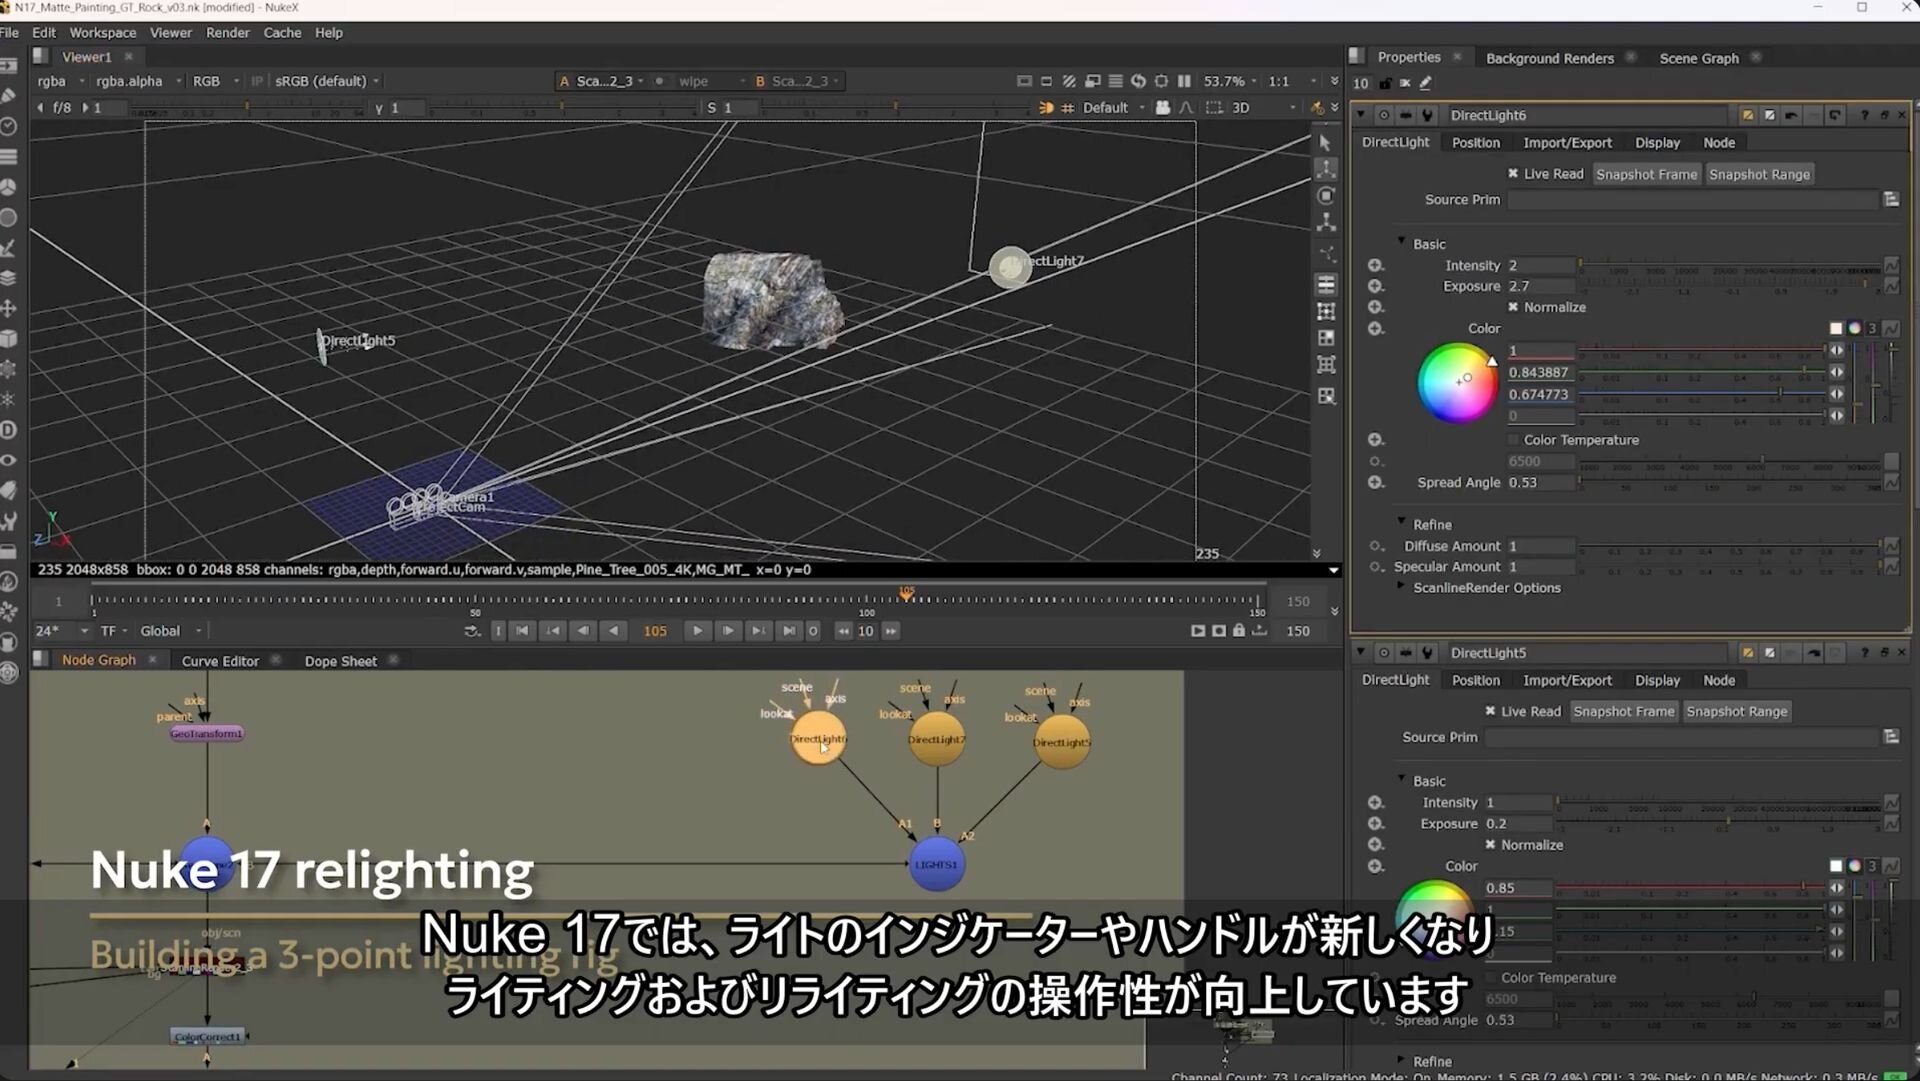Click Snapshot Frame in DirectLight5 panel
Viewport: 1920px width, 1081px height.
1623,711
